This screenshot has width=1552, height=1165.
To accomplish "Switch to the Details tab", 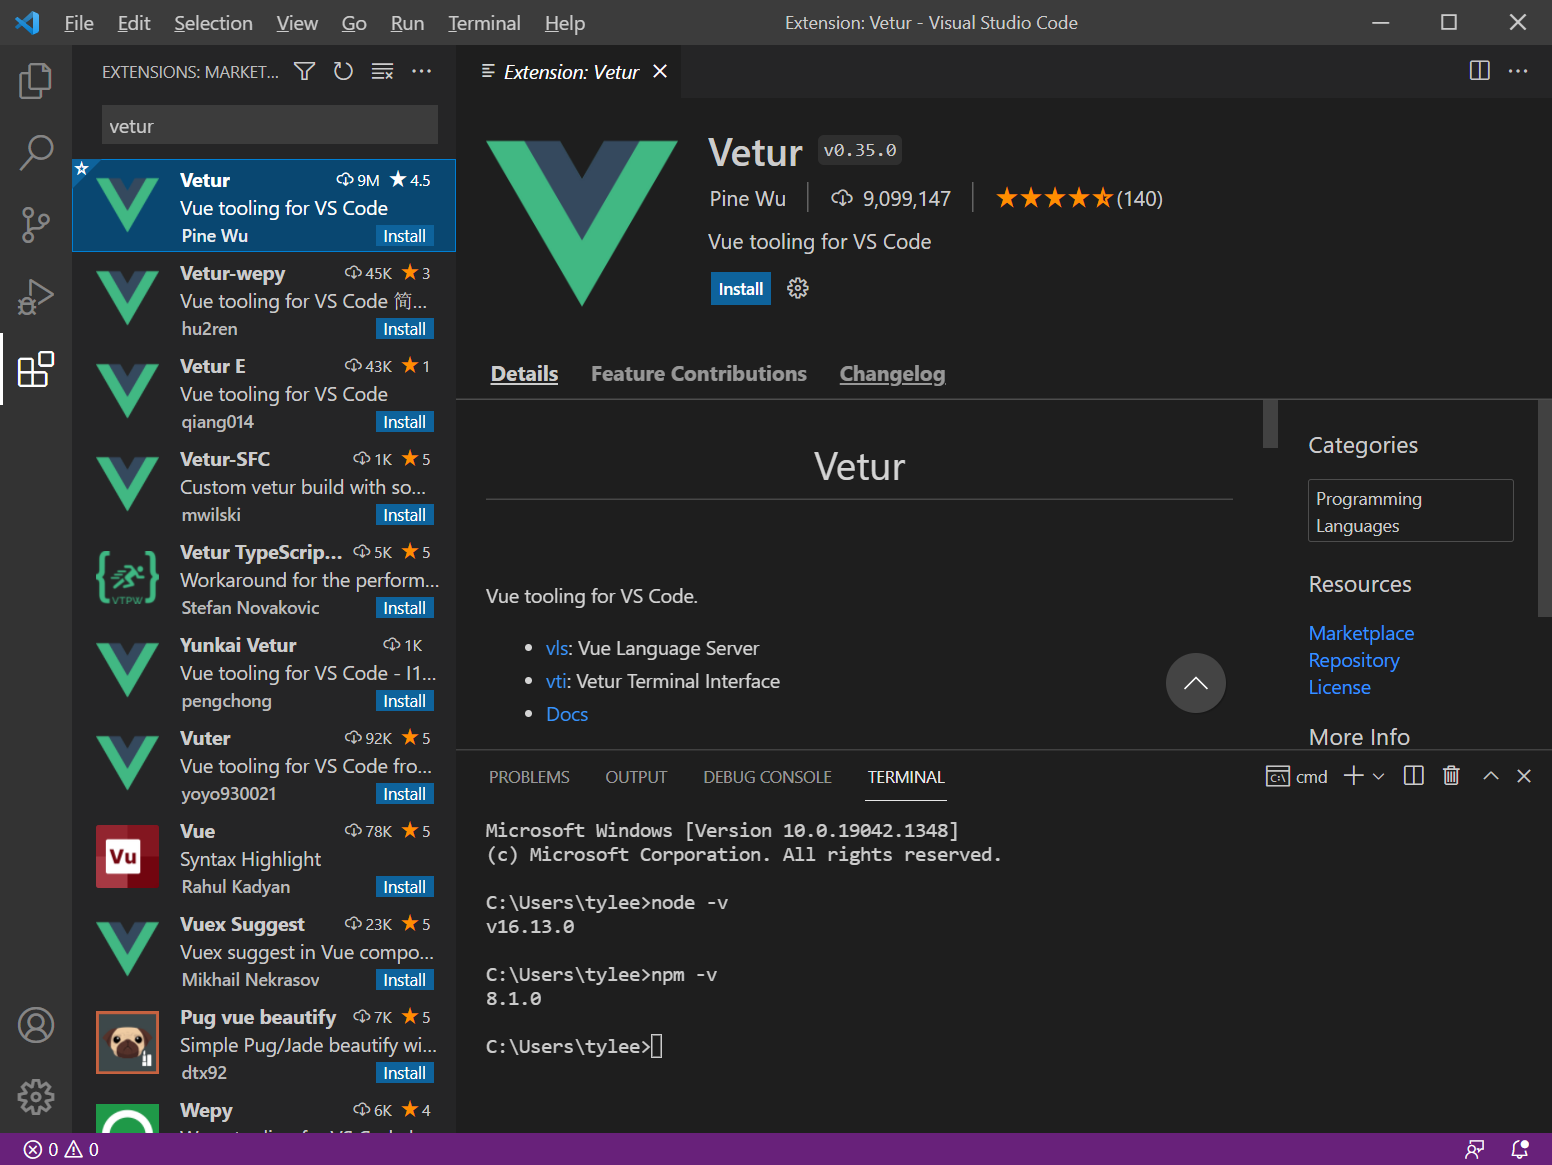I will pos(524,373).
